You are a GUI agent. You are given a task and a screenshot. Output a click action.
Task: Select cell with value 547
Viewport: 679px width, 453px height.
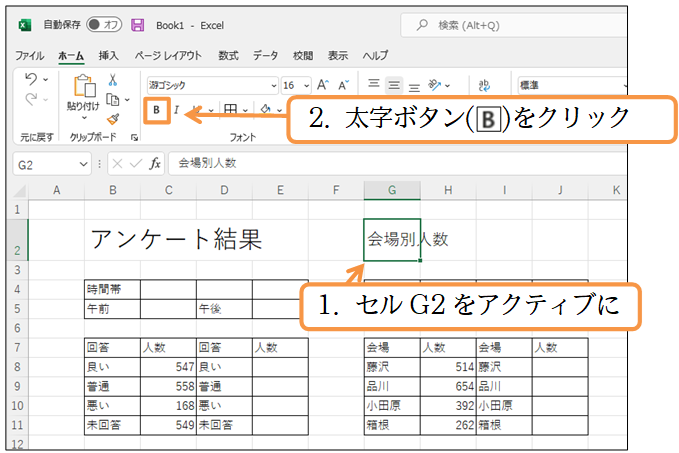pos(168,367)
